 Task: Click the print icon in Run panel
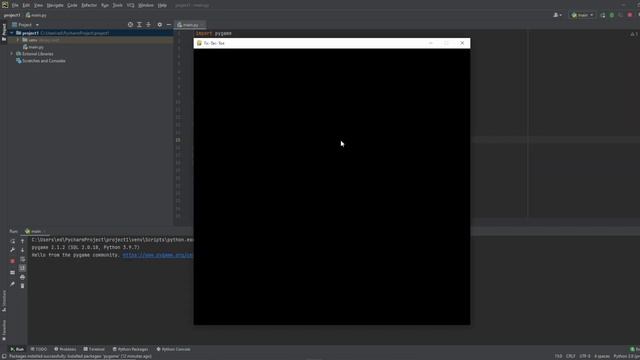point(22,277)
